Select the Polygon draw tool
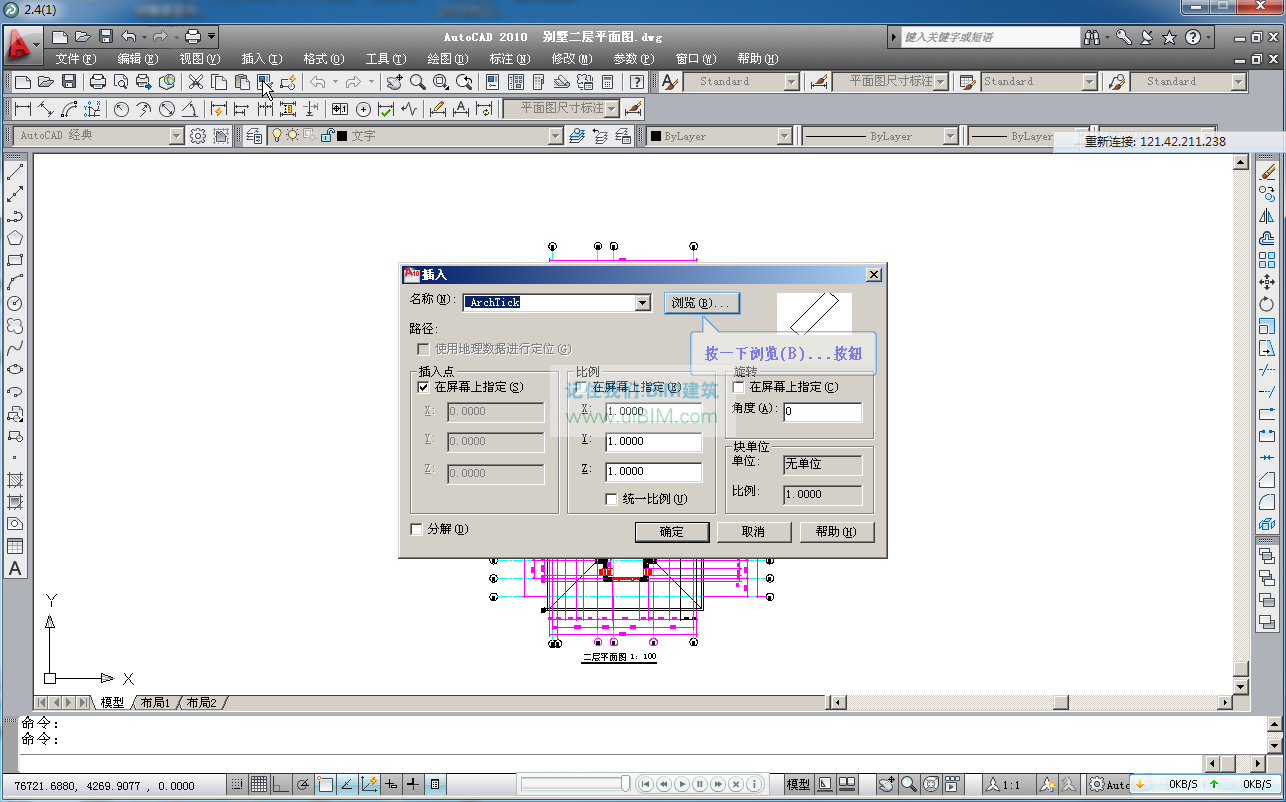Screen dimensions: 1286x802 point(15,238)
